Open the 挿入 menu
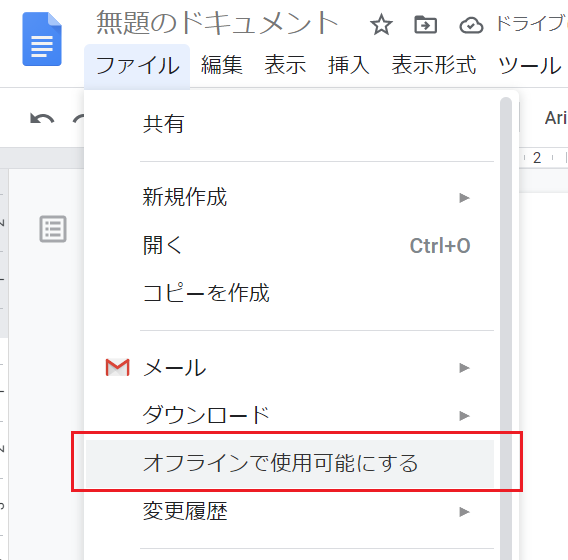Screen dimensions: 568x560 pos(348,66)
